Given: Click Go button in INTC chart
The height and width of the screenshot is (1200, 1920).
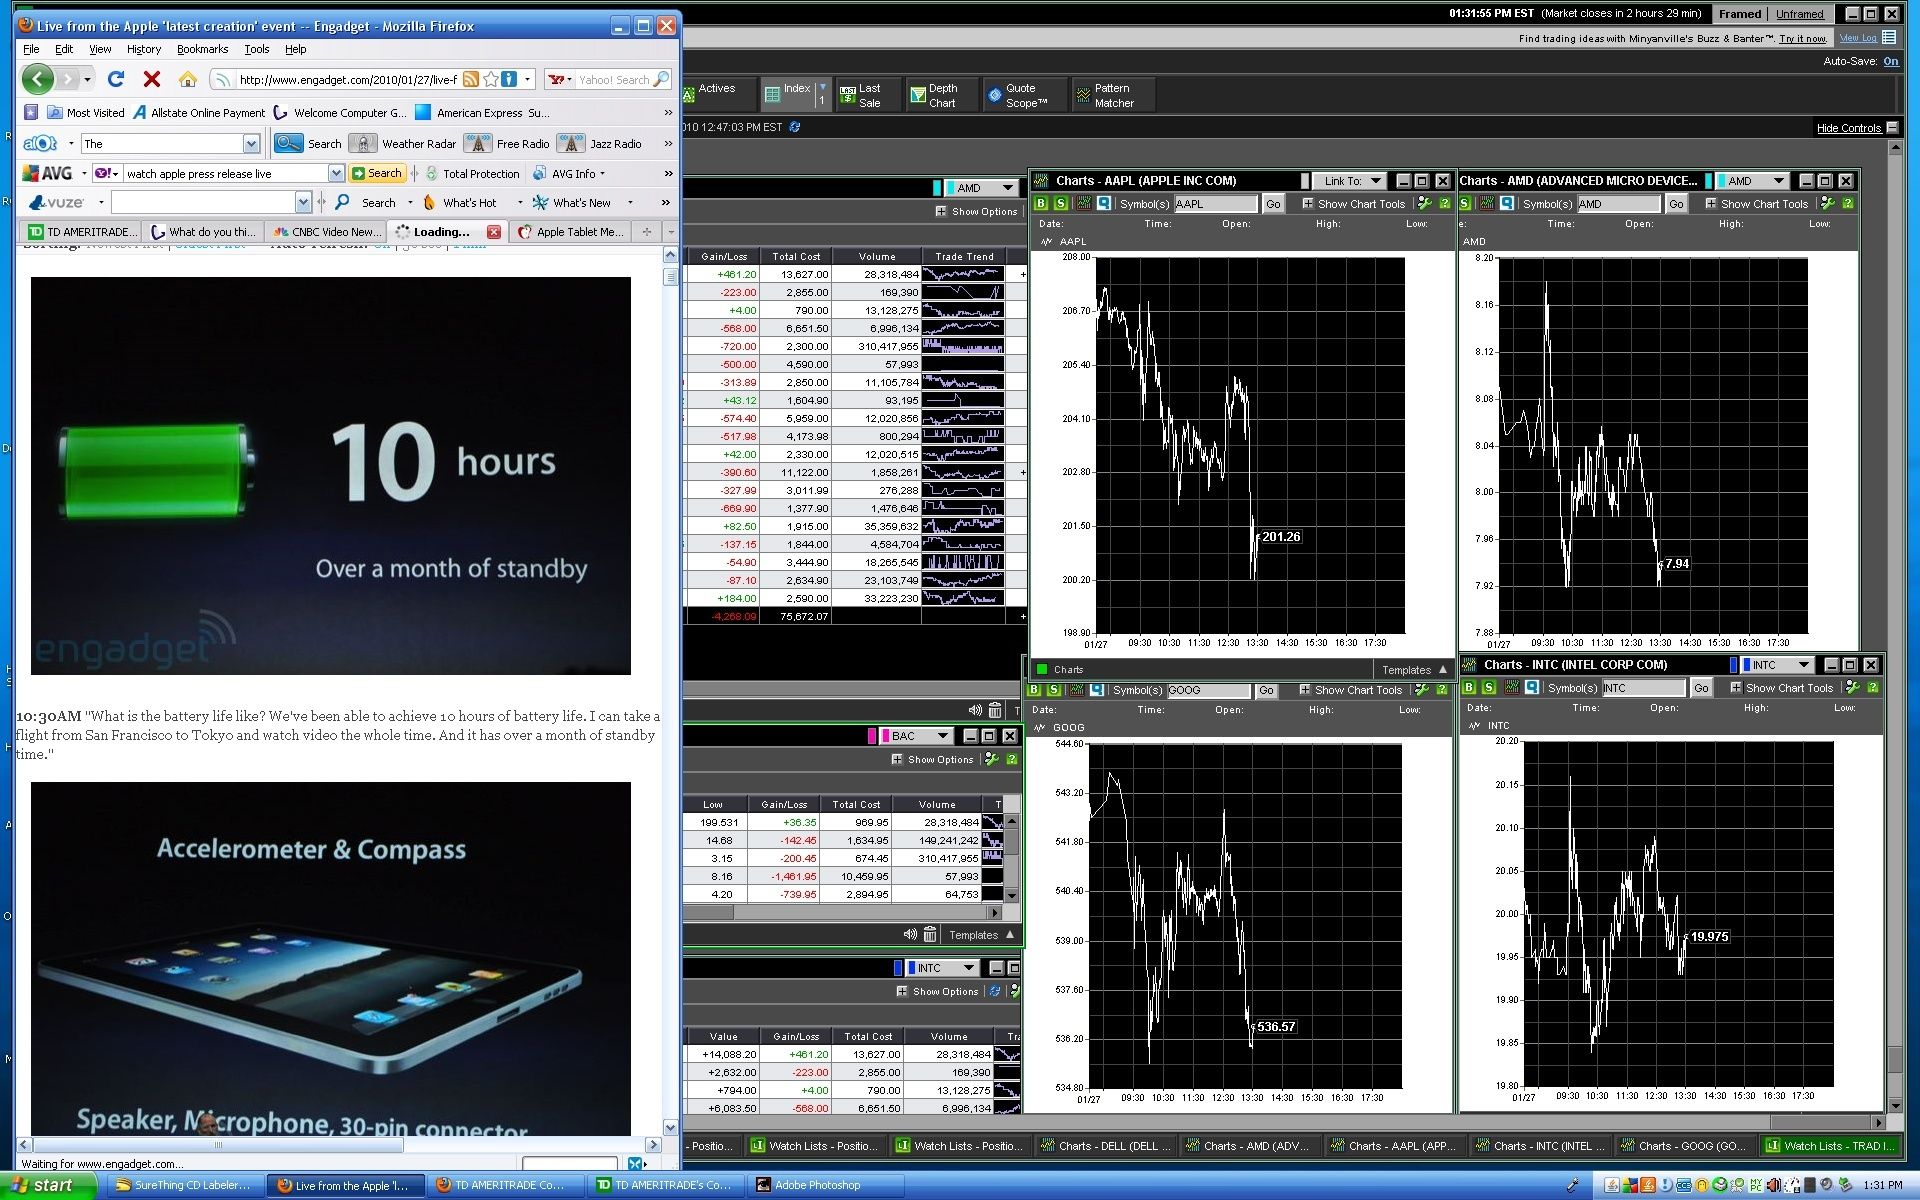Looking at the screenshot, I should coord(1701,688).
